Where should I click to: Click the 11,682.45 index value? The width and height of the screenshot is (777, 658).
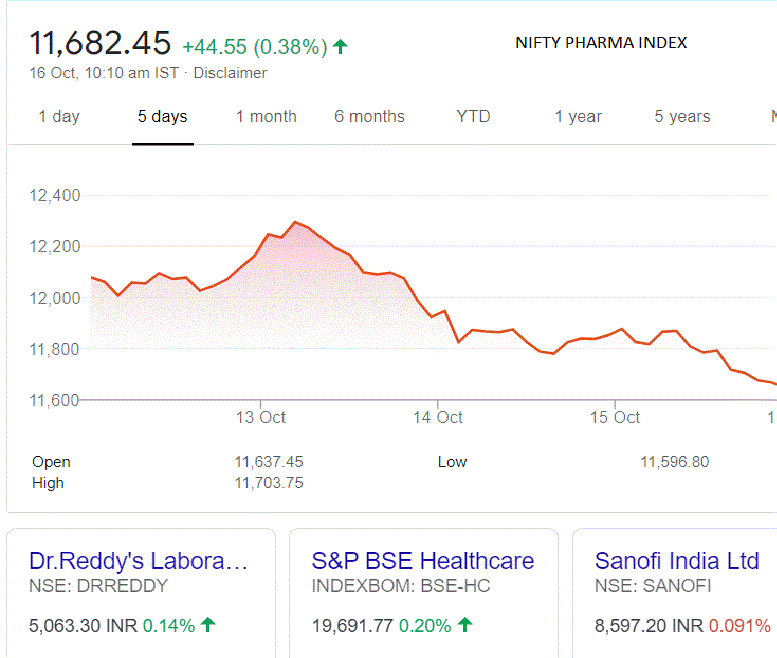coord(100,44)
